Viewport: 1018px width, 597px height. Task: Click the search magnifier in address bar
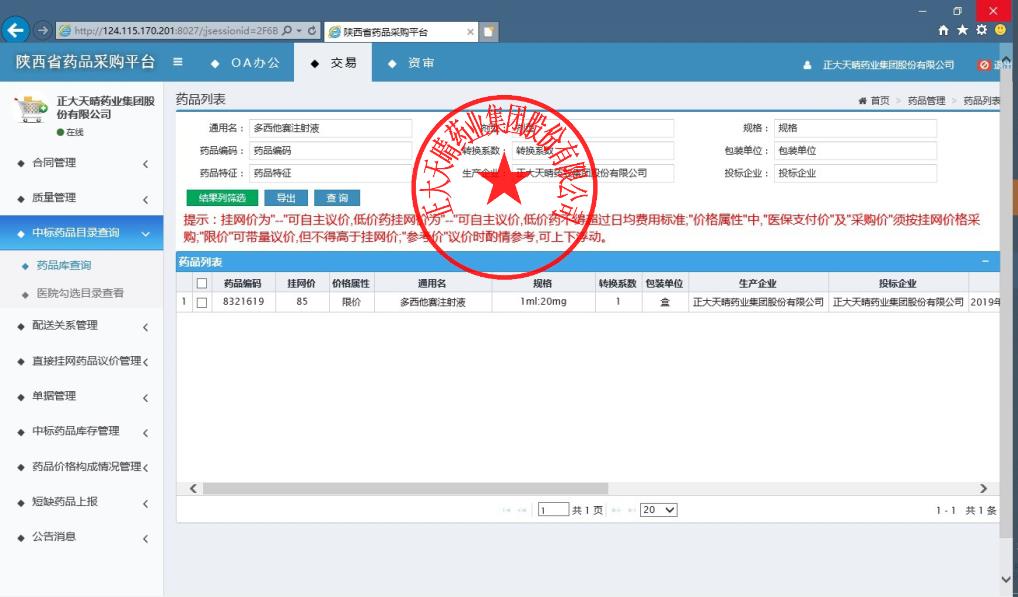pos(288,30)
